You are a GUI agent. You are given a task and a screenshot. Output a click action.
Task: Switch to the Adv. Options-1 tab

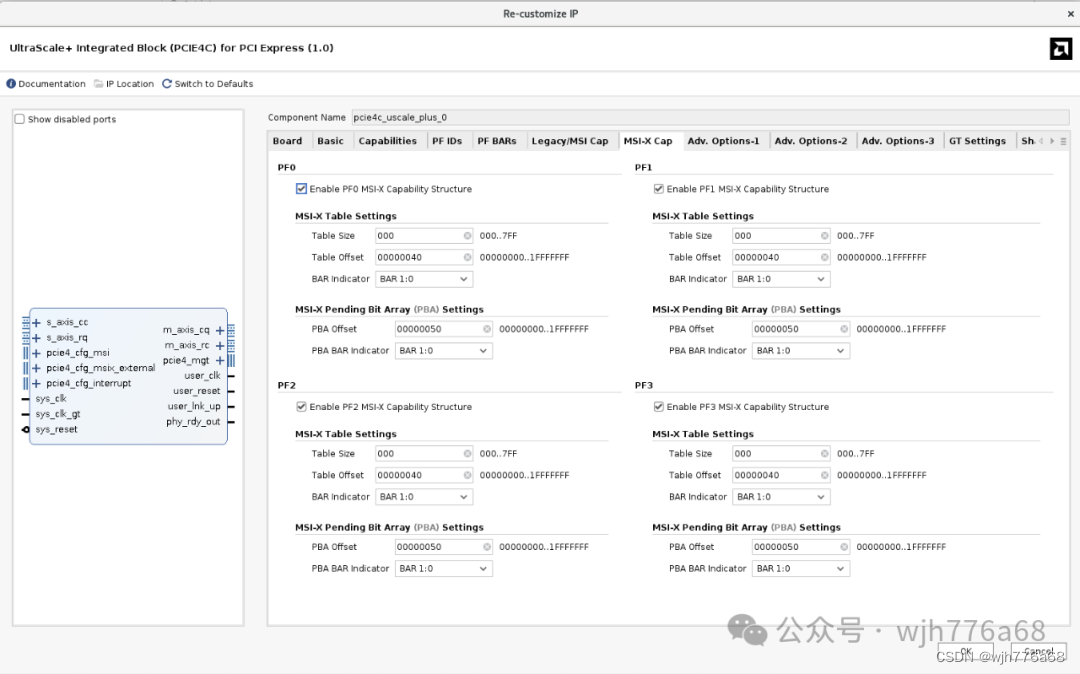coord(723,141)
